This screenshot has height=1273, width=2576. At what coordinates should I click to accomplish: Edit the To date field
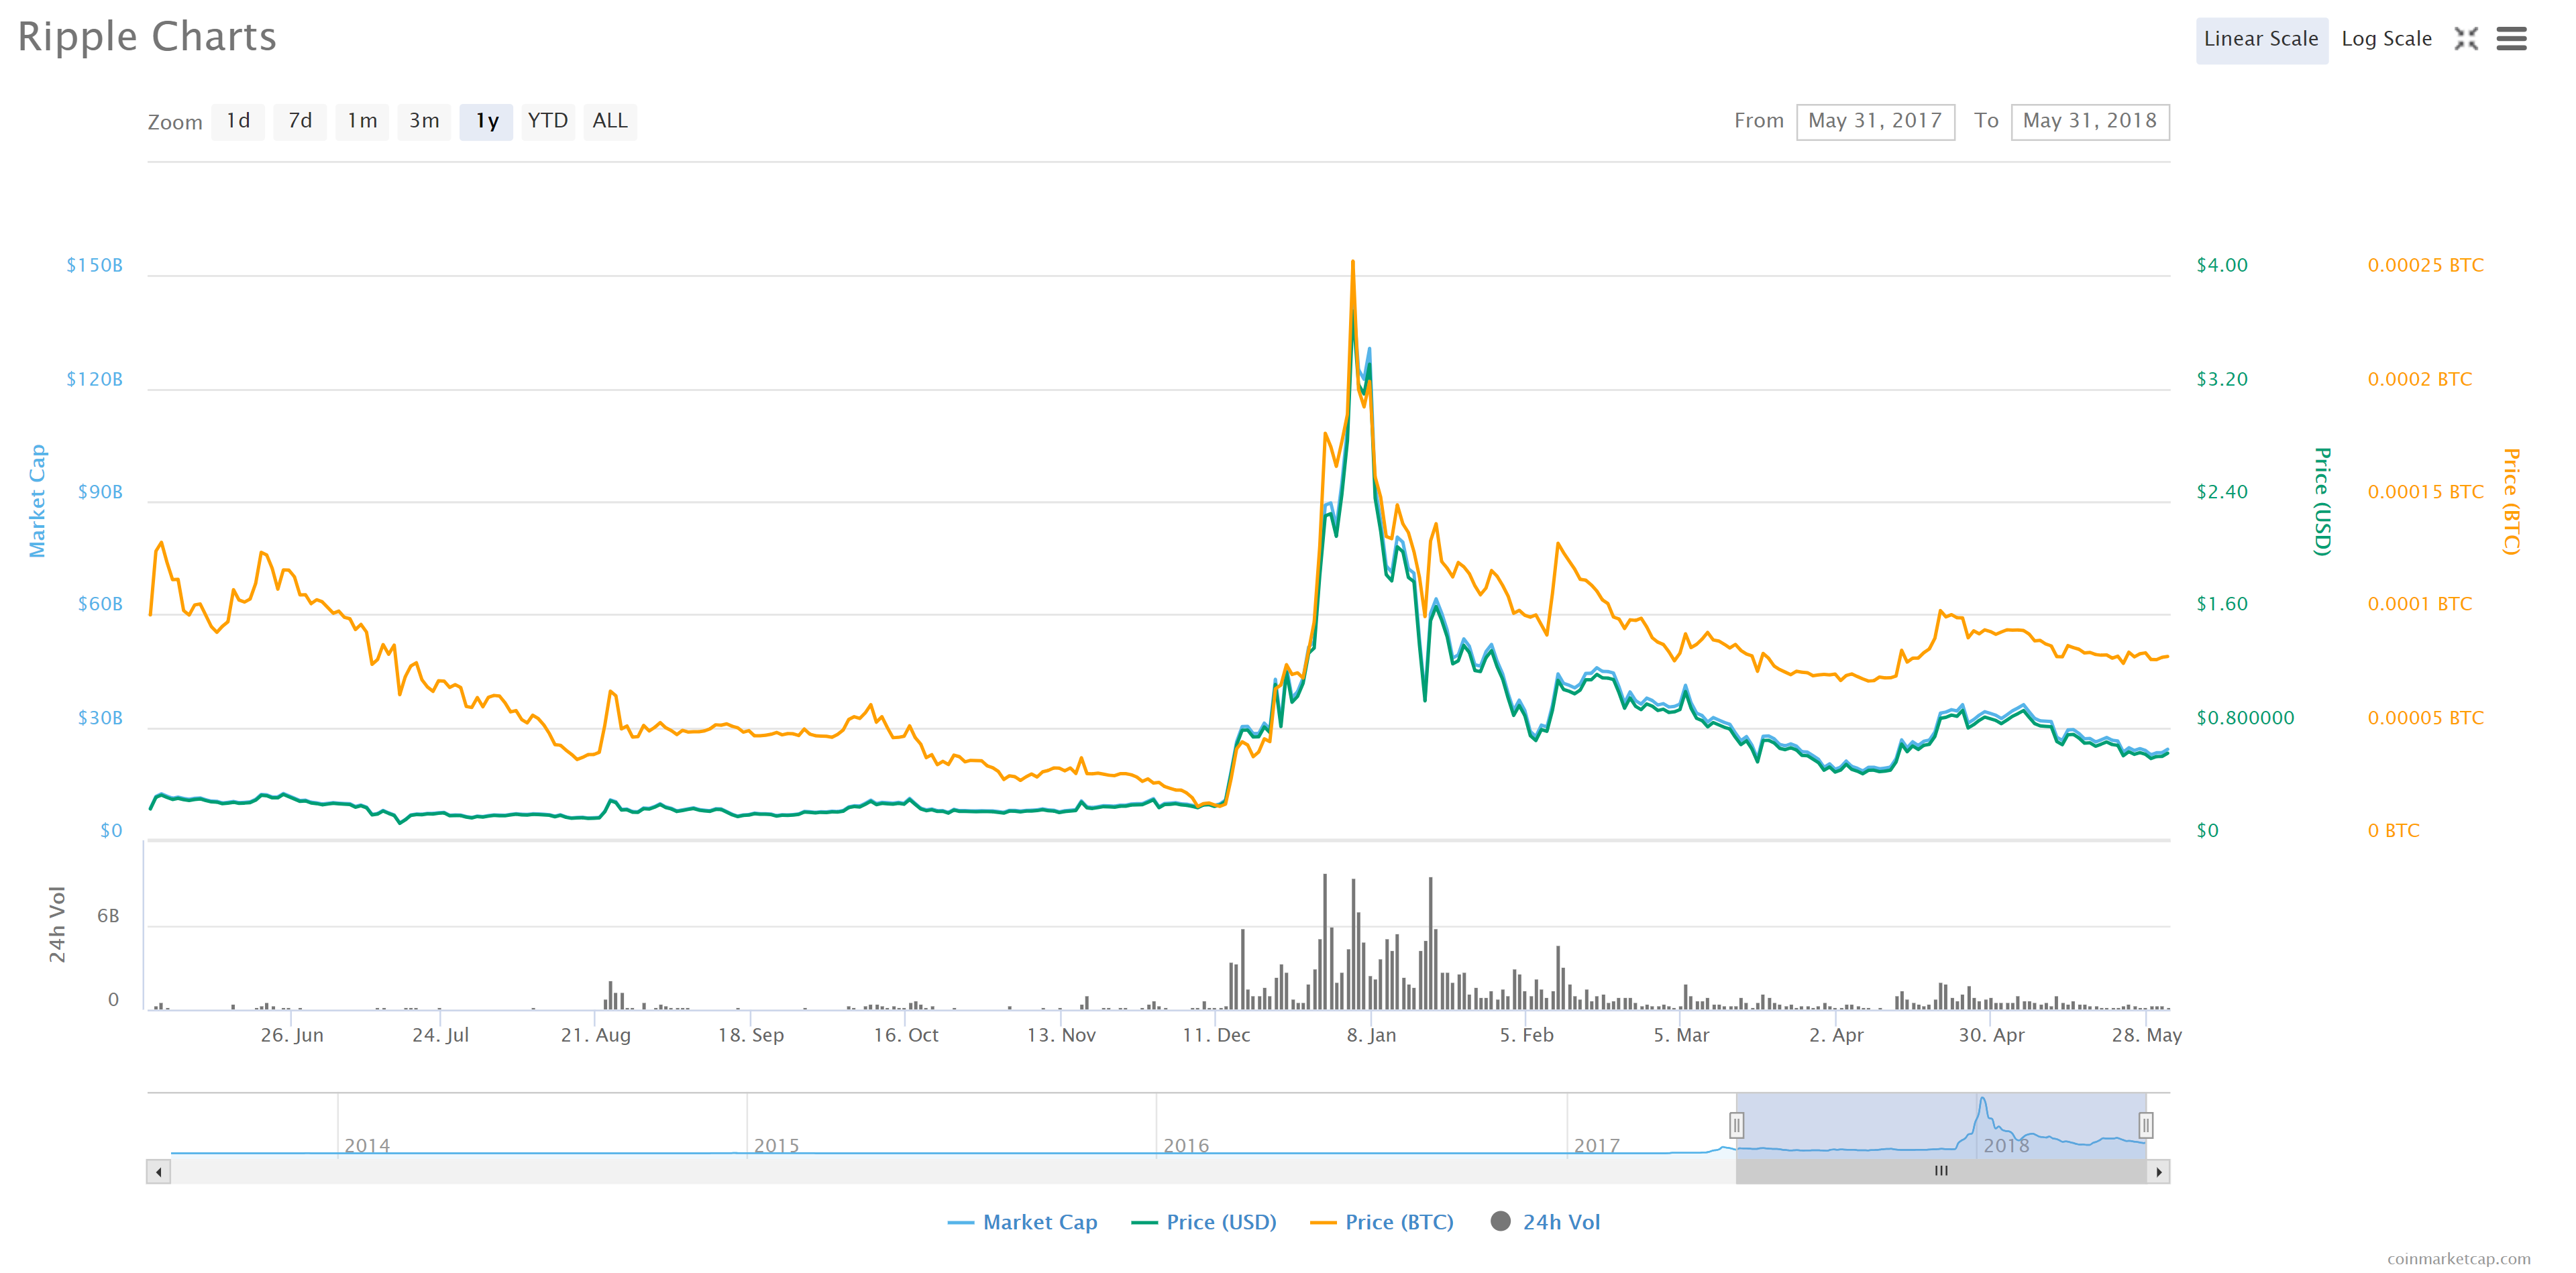(2090, 122)
